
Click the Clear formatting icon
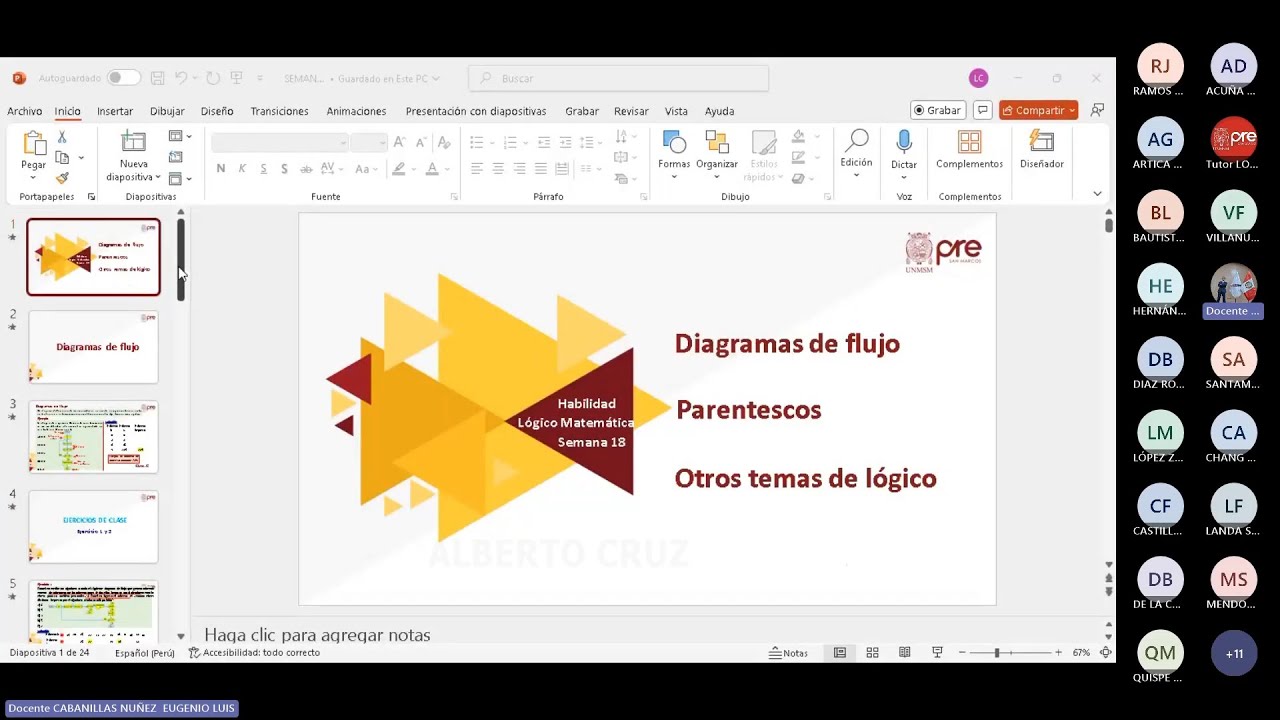[444, 143]
